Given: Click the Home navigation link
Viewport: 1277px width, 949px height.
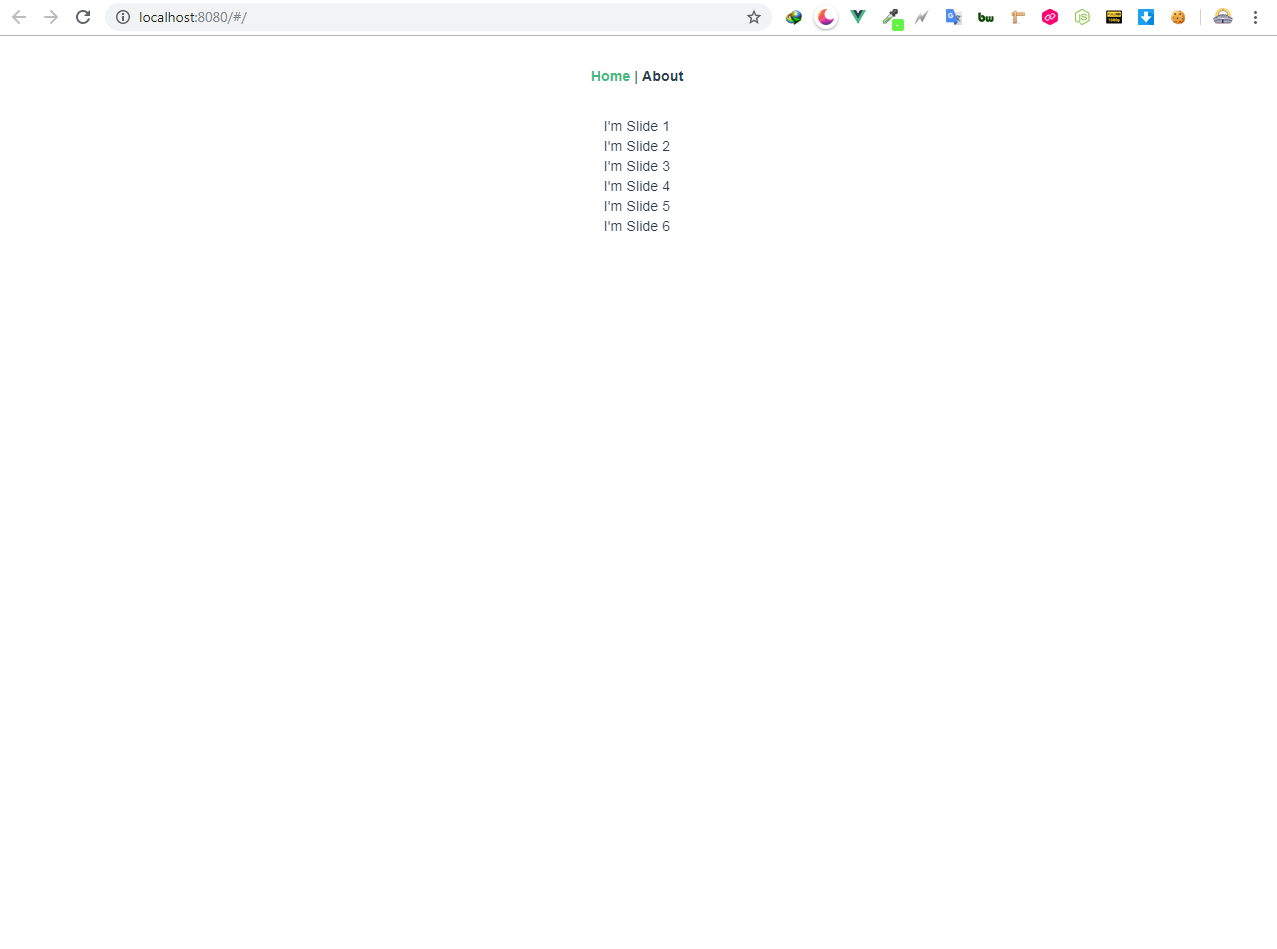Looking at the screenshot, I should point(610,76).
